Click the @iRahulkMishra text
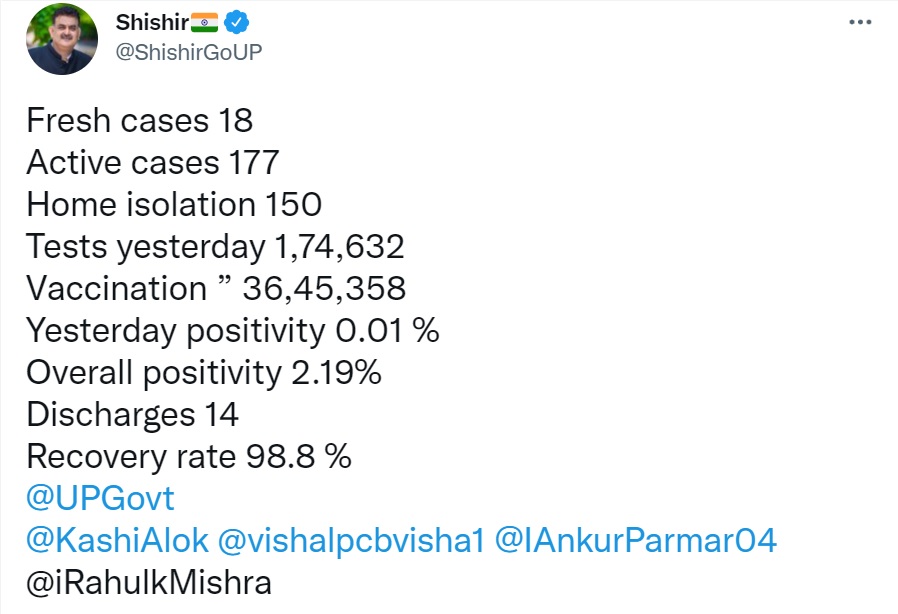Screen dimensions: 898x614 (149, 582)
